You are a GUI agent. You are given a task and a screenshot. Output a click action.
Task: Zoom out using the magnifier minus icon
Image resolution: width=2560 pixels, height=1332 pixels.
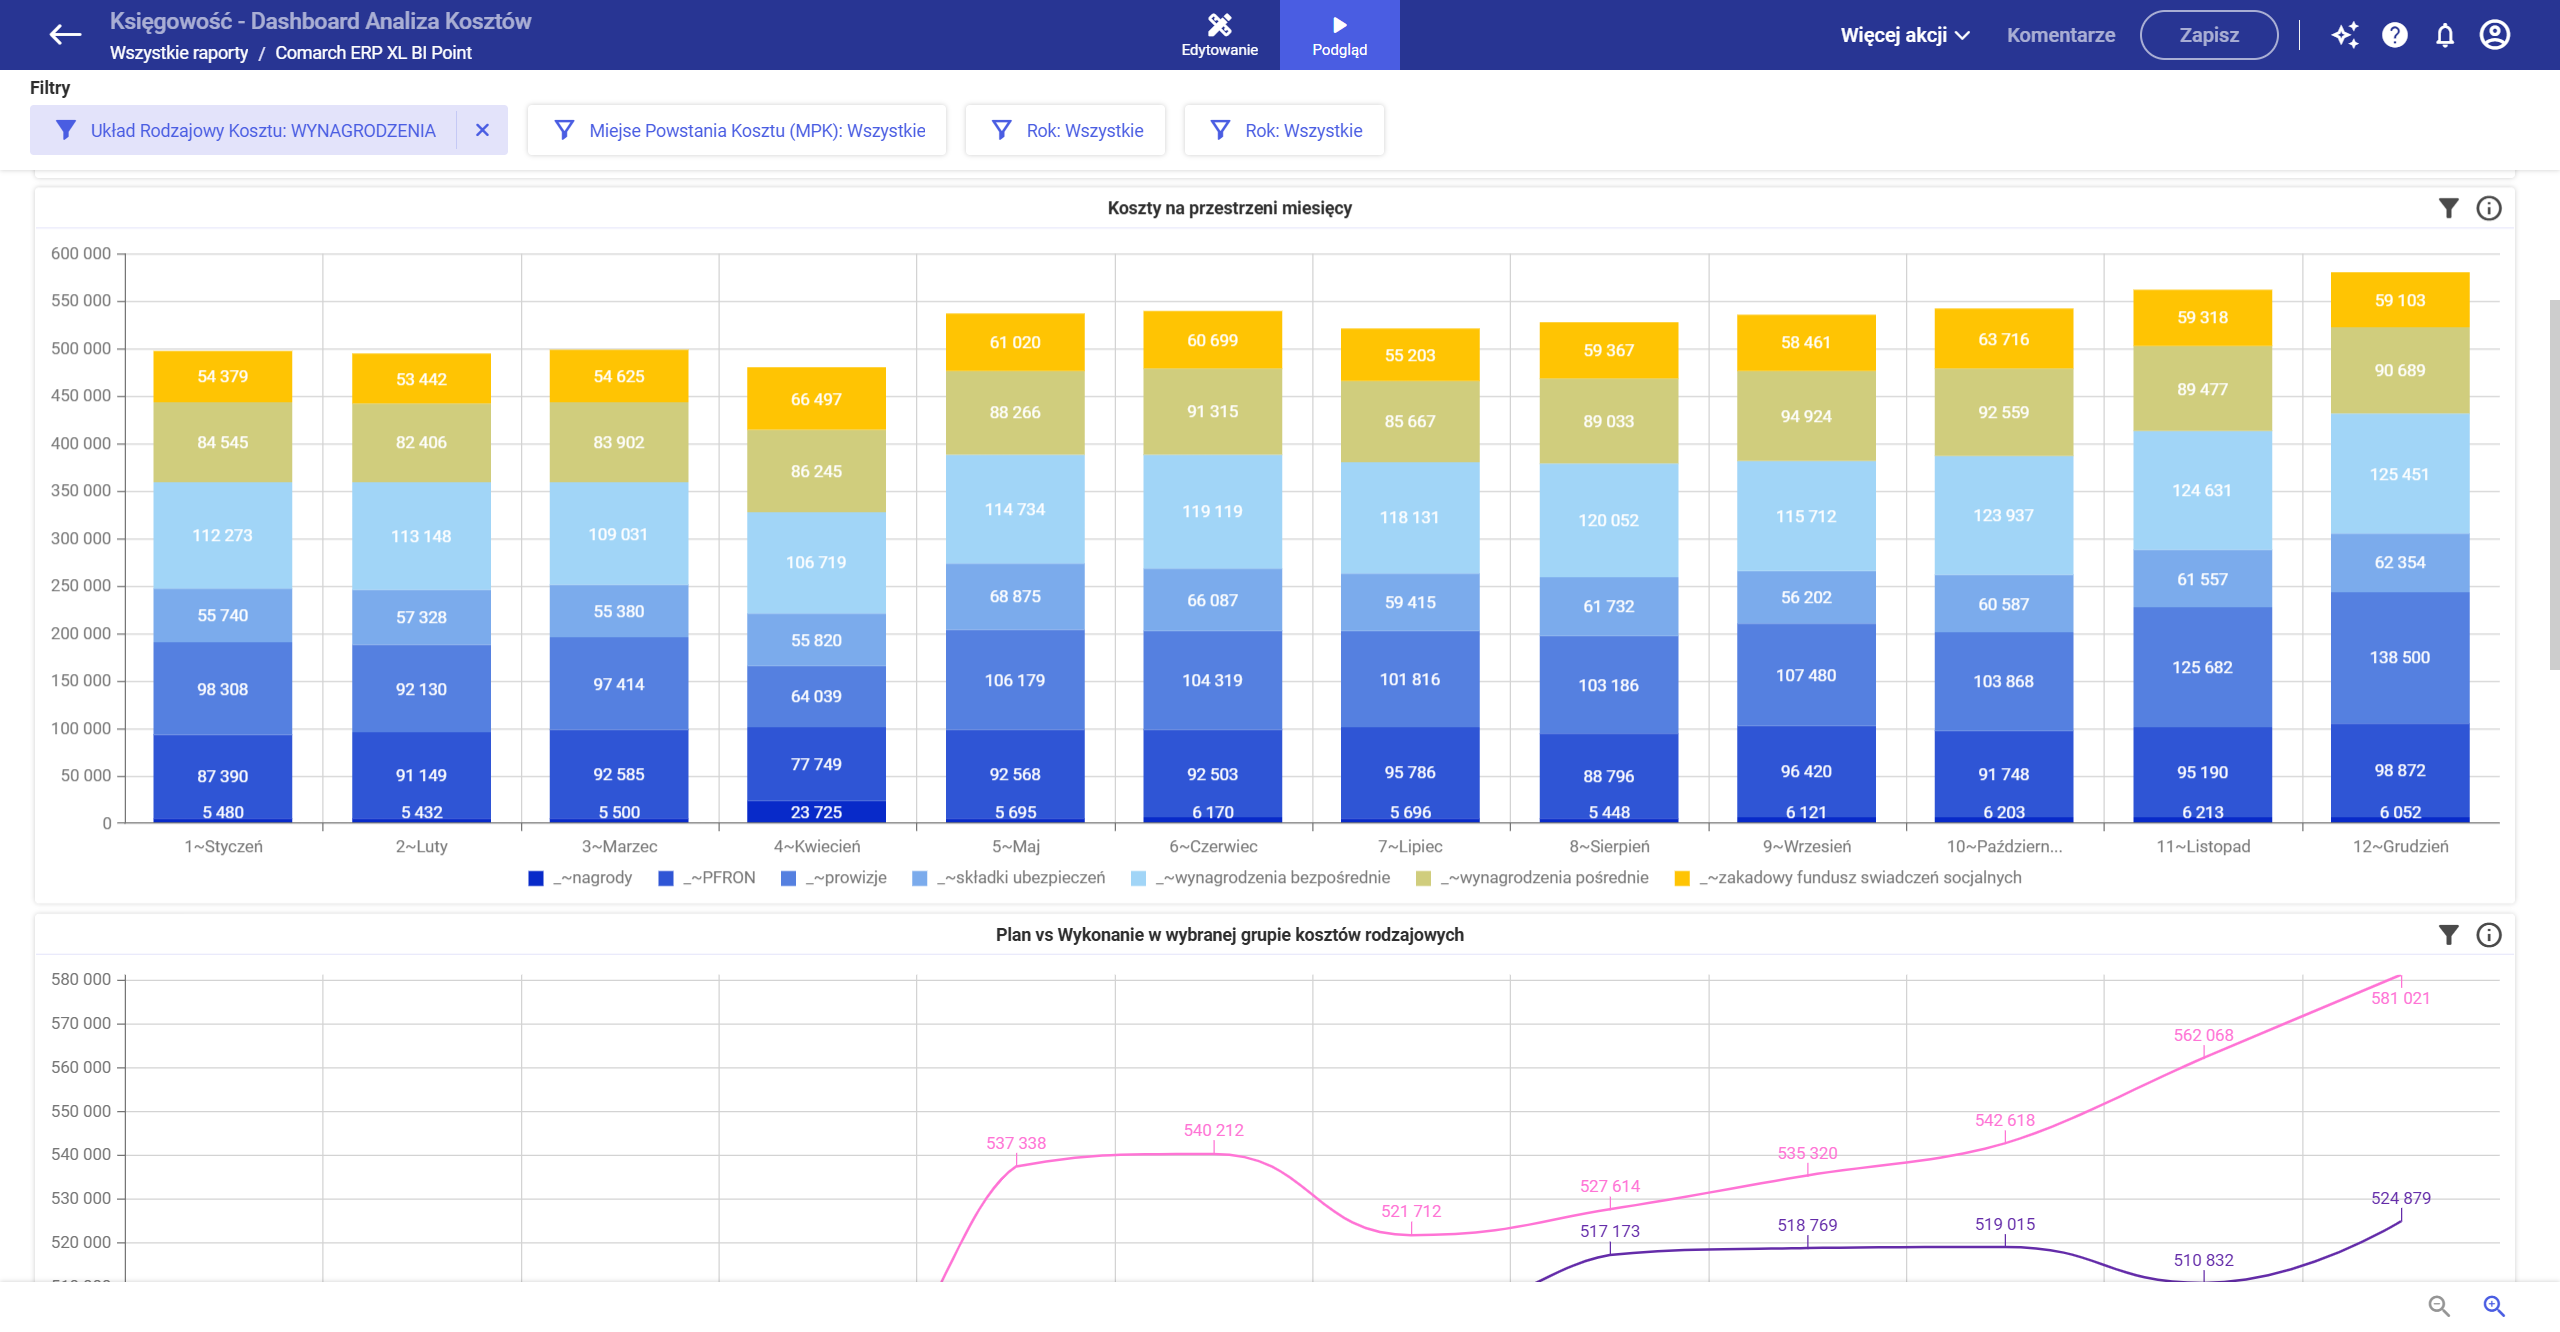[2439, 1306]
